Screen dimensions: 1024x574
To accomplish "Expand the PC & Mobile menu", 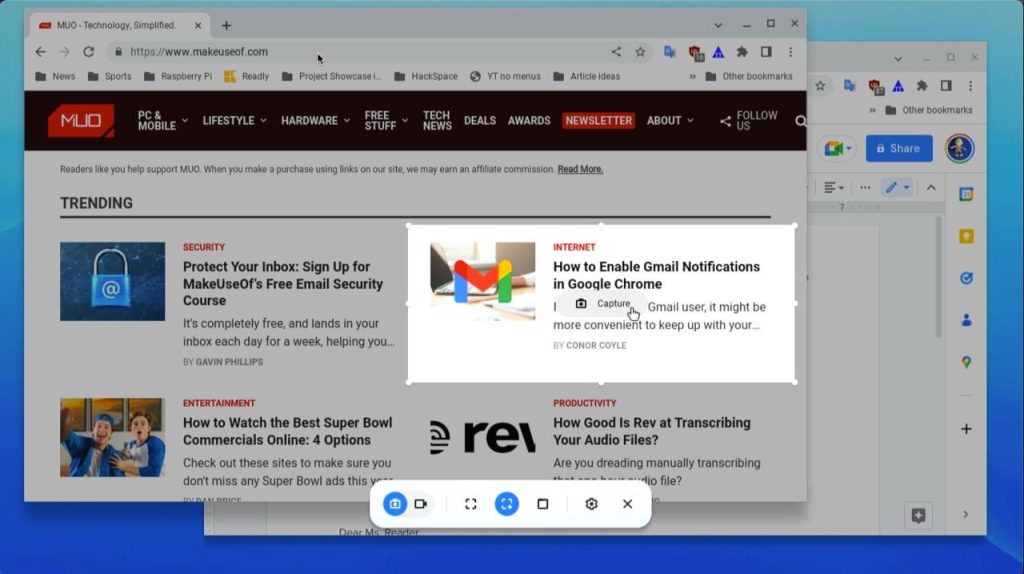I will [x=163, y=121].
